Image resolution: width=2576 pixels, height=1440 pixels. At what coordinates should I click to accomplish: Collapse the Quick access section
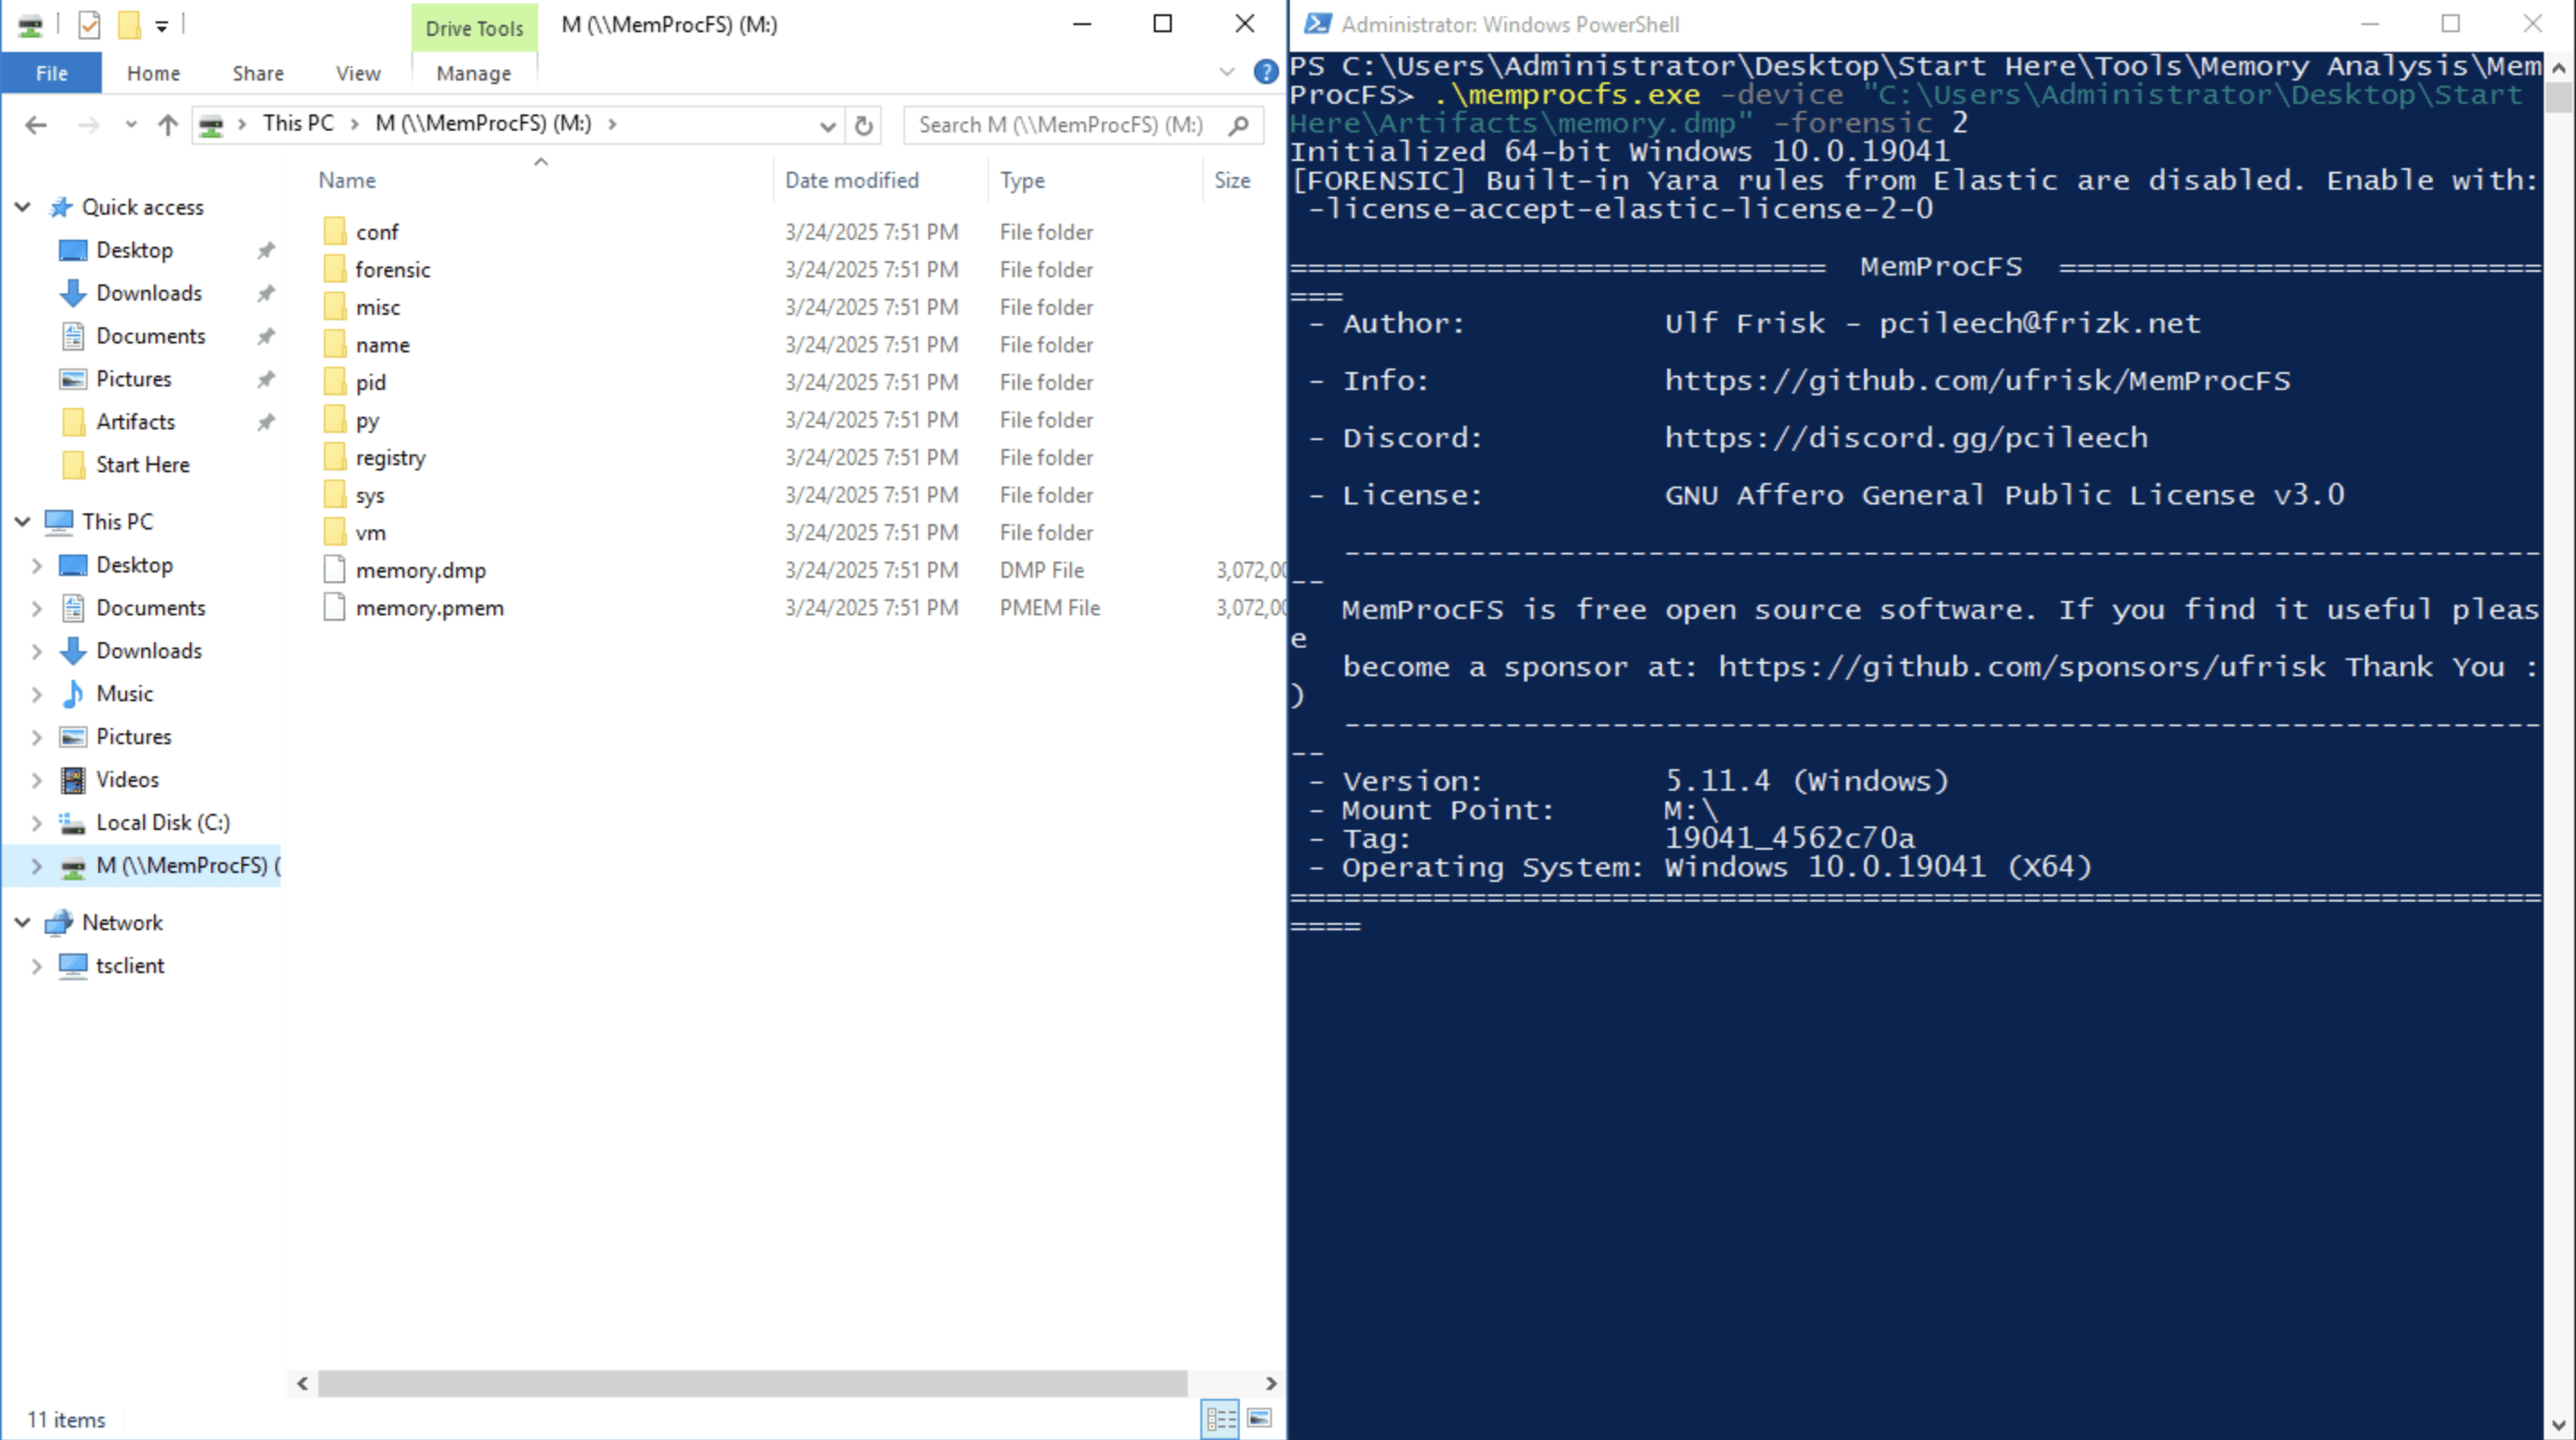tap(22, 207)
